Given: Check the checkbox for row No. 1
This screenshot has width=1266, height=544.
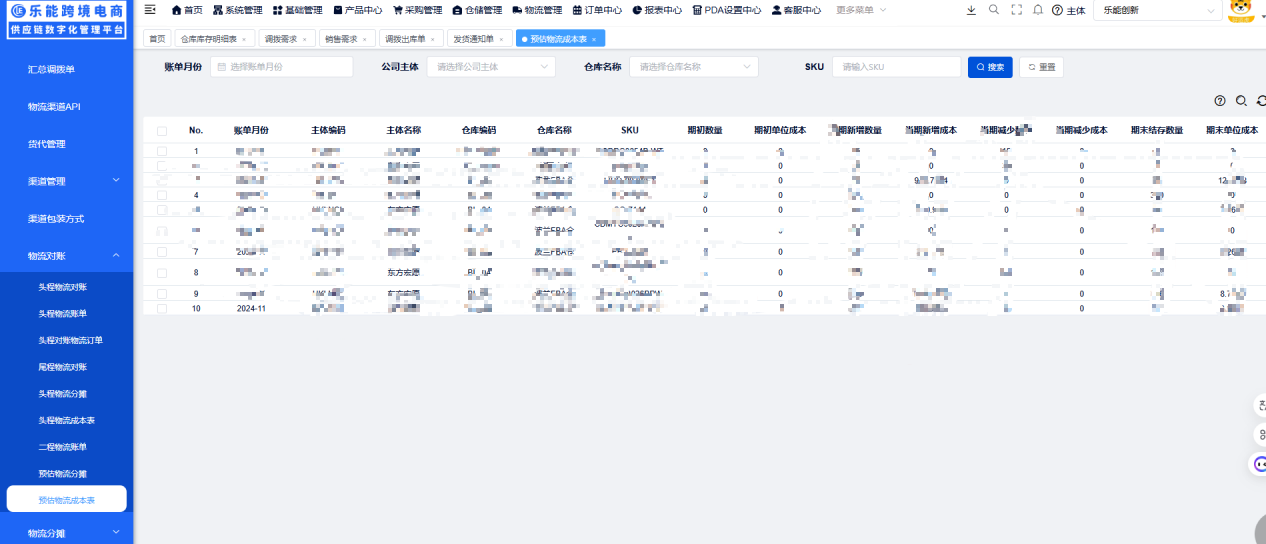Looking at the screenshot, I should pyautogui.click(x=162, y=152).
